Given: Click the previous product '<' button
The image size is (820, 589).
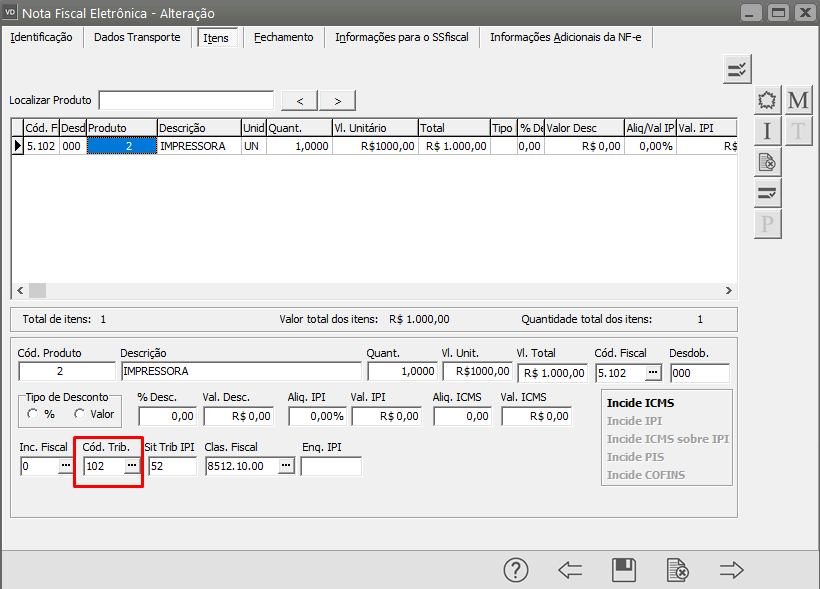Looking at the screenshot, I should click(x=299, y=100).
